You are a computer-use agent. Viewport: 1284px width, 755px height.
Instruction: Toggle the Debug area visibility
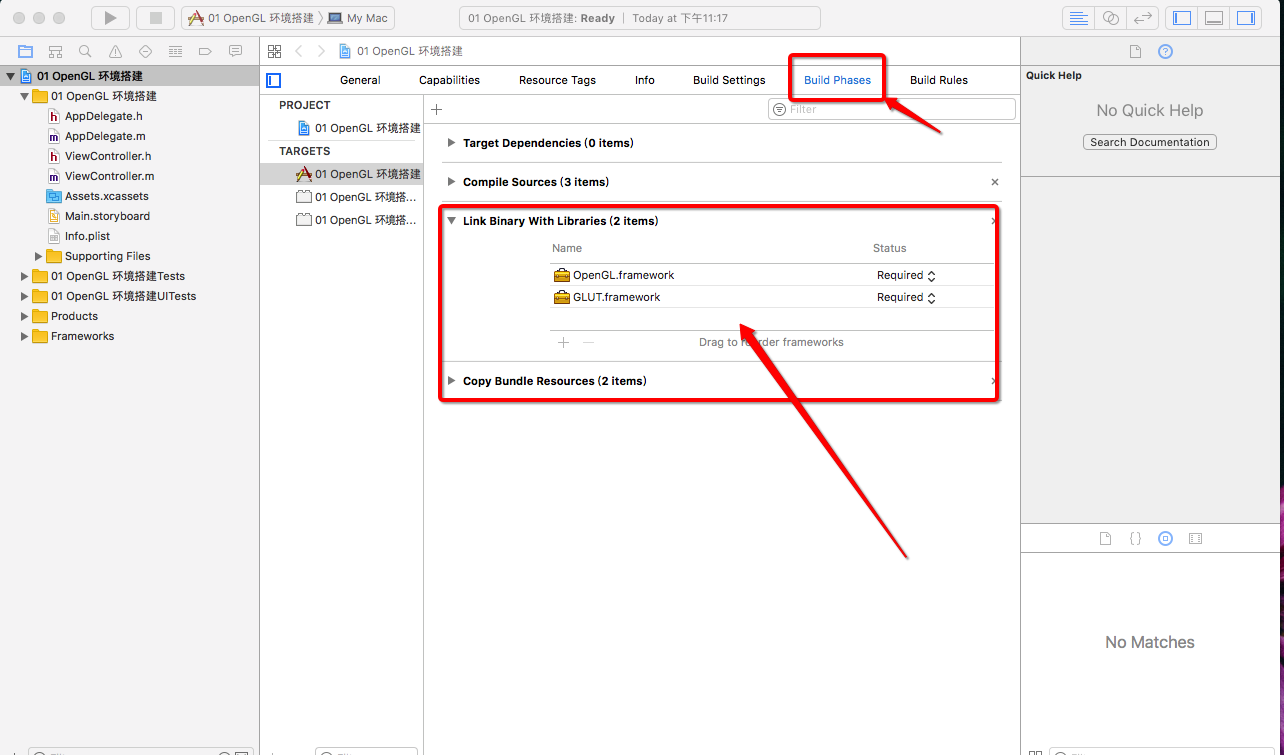coord(1213,18)
